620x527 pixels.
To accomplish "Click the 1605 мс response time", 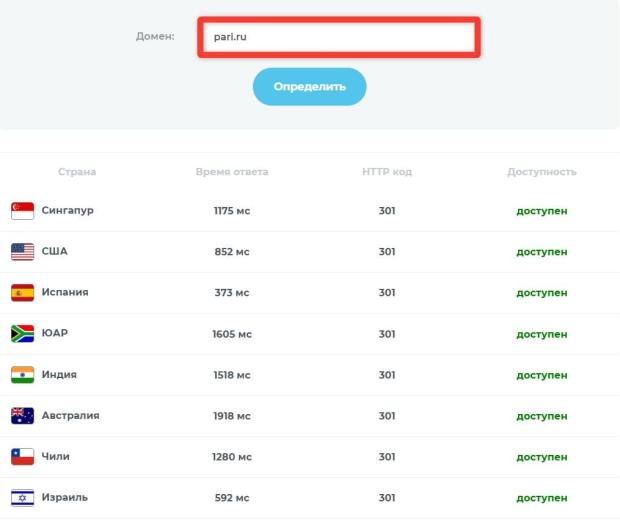I will tap(232, 334).
